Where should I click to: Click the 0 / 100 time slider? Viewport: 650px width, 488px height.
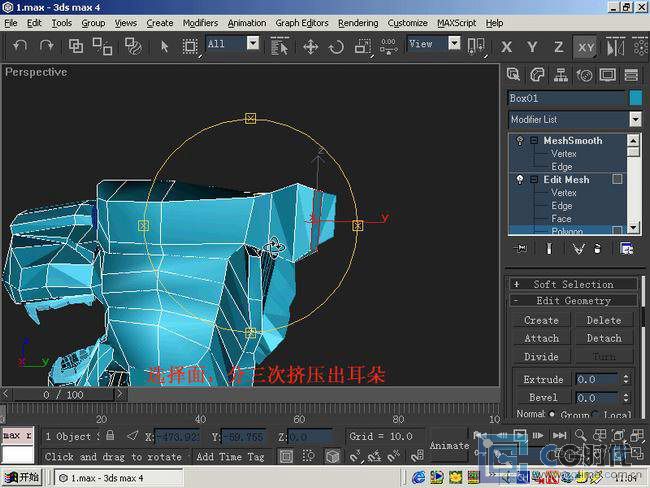pyautogui.click(x=63, y=394)
